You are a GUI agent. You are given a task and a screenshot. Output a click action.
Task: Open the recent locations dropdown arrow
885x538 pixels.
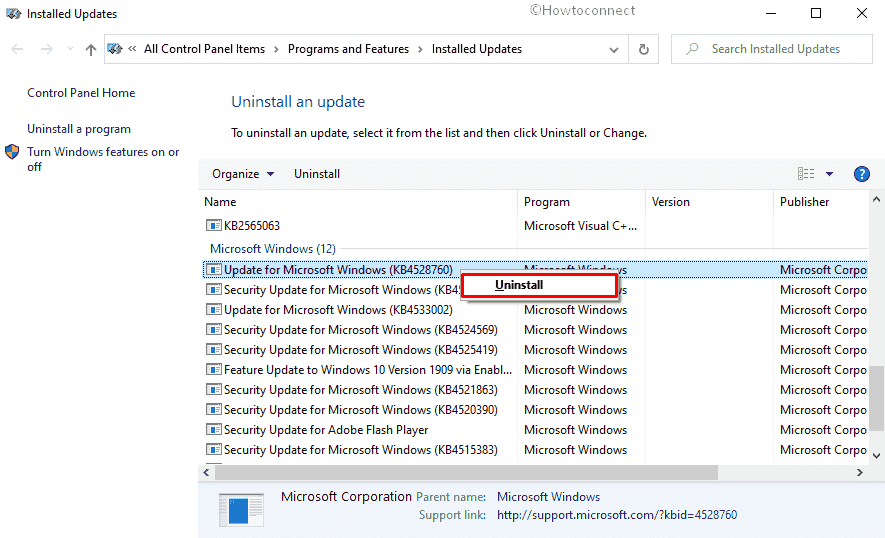click(70, 49)
